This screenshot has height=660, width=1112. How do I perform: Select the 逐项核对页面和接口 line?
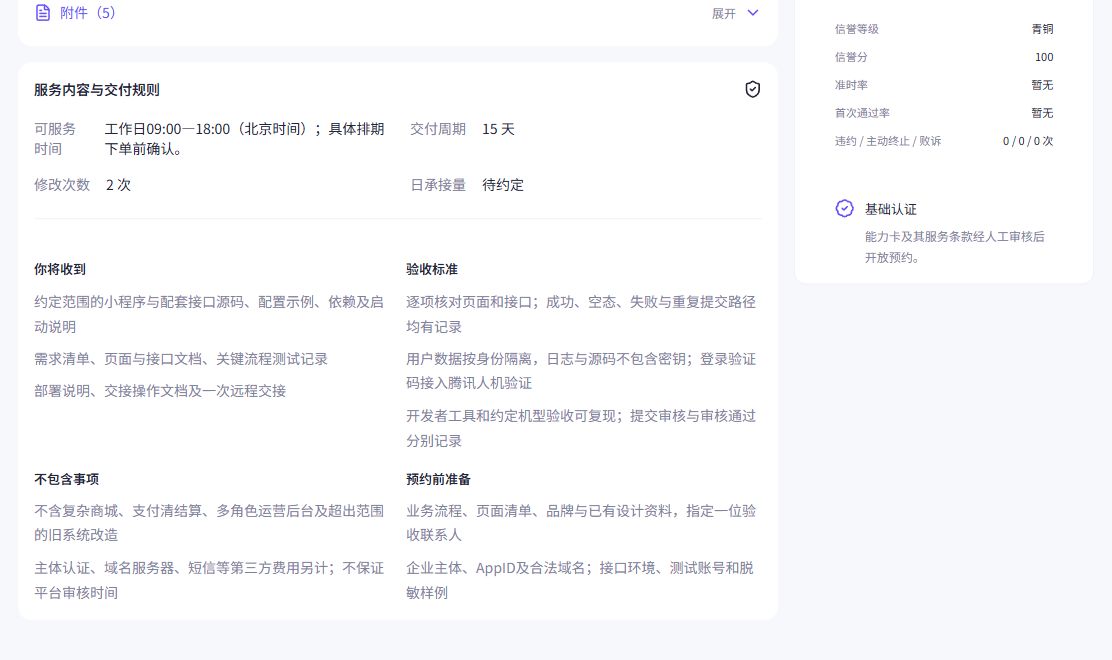581,314
